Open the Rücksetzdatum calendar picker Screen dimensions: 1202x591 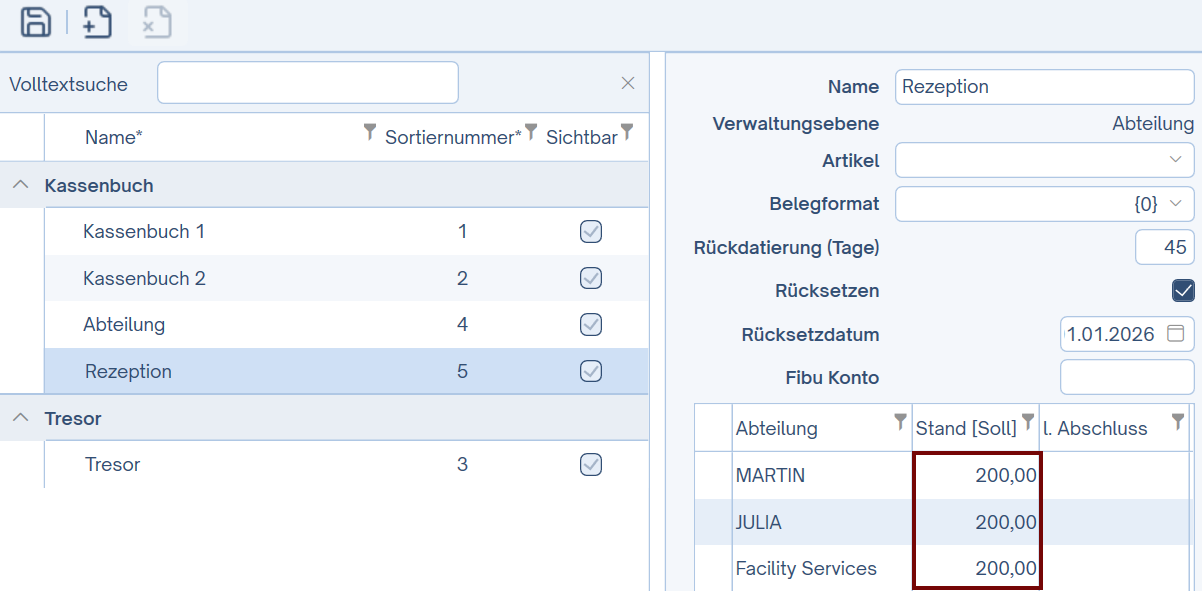click(1176, 333)
